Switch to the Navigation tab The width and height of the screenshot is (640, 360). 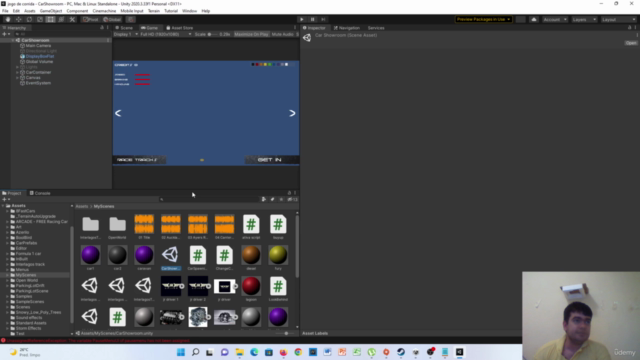tap(347, 28)
